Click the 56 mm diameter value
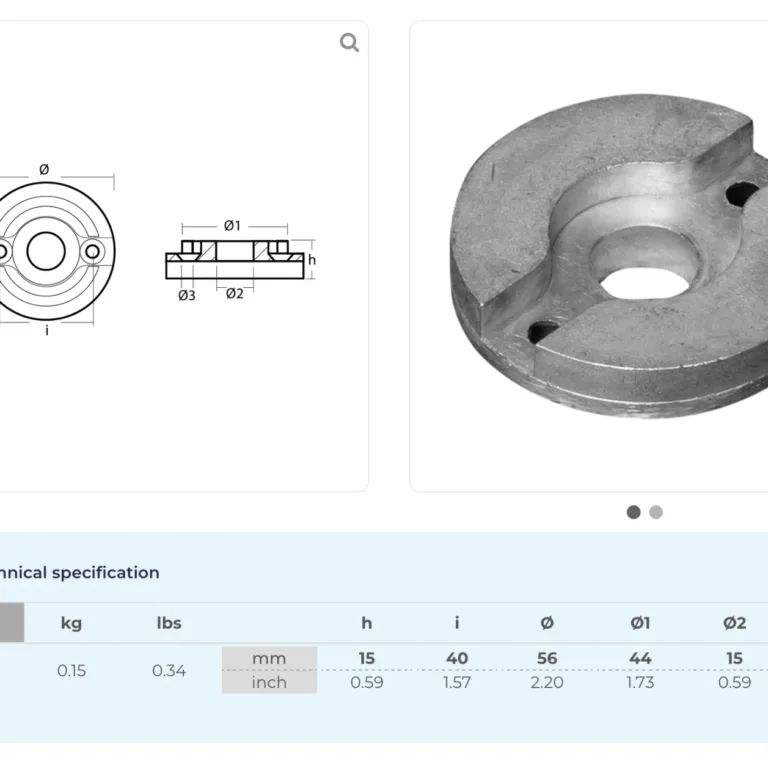The image size is (768, 768). pyautogui.click(x=546, y=658)
